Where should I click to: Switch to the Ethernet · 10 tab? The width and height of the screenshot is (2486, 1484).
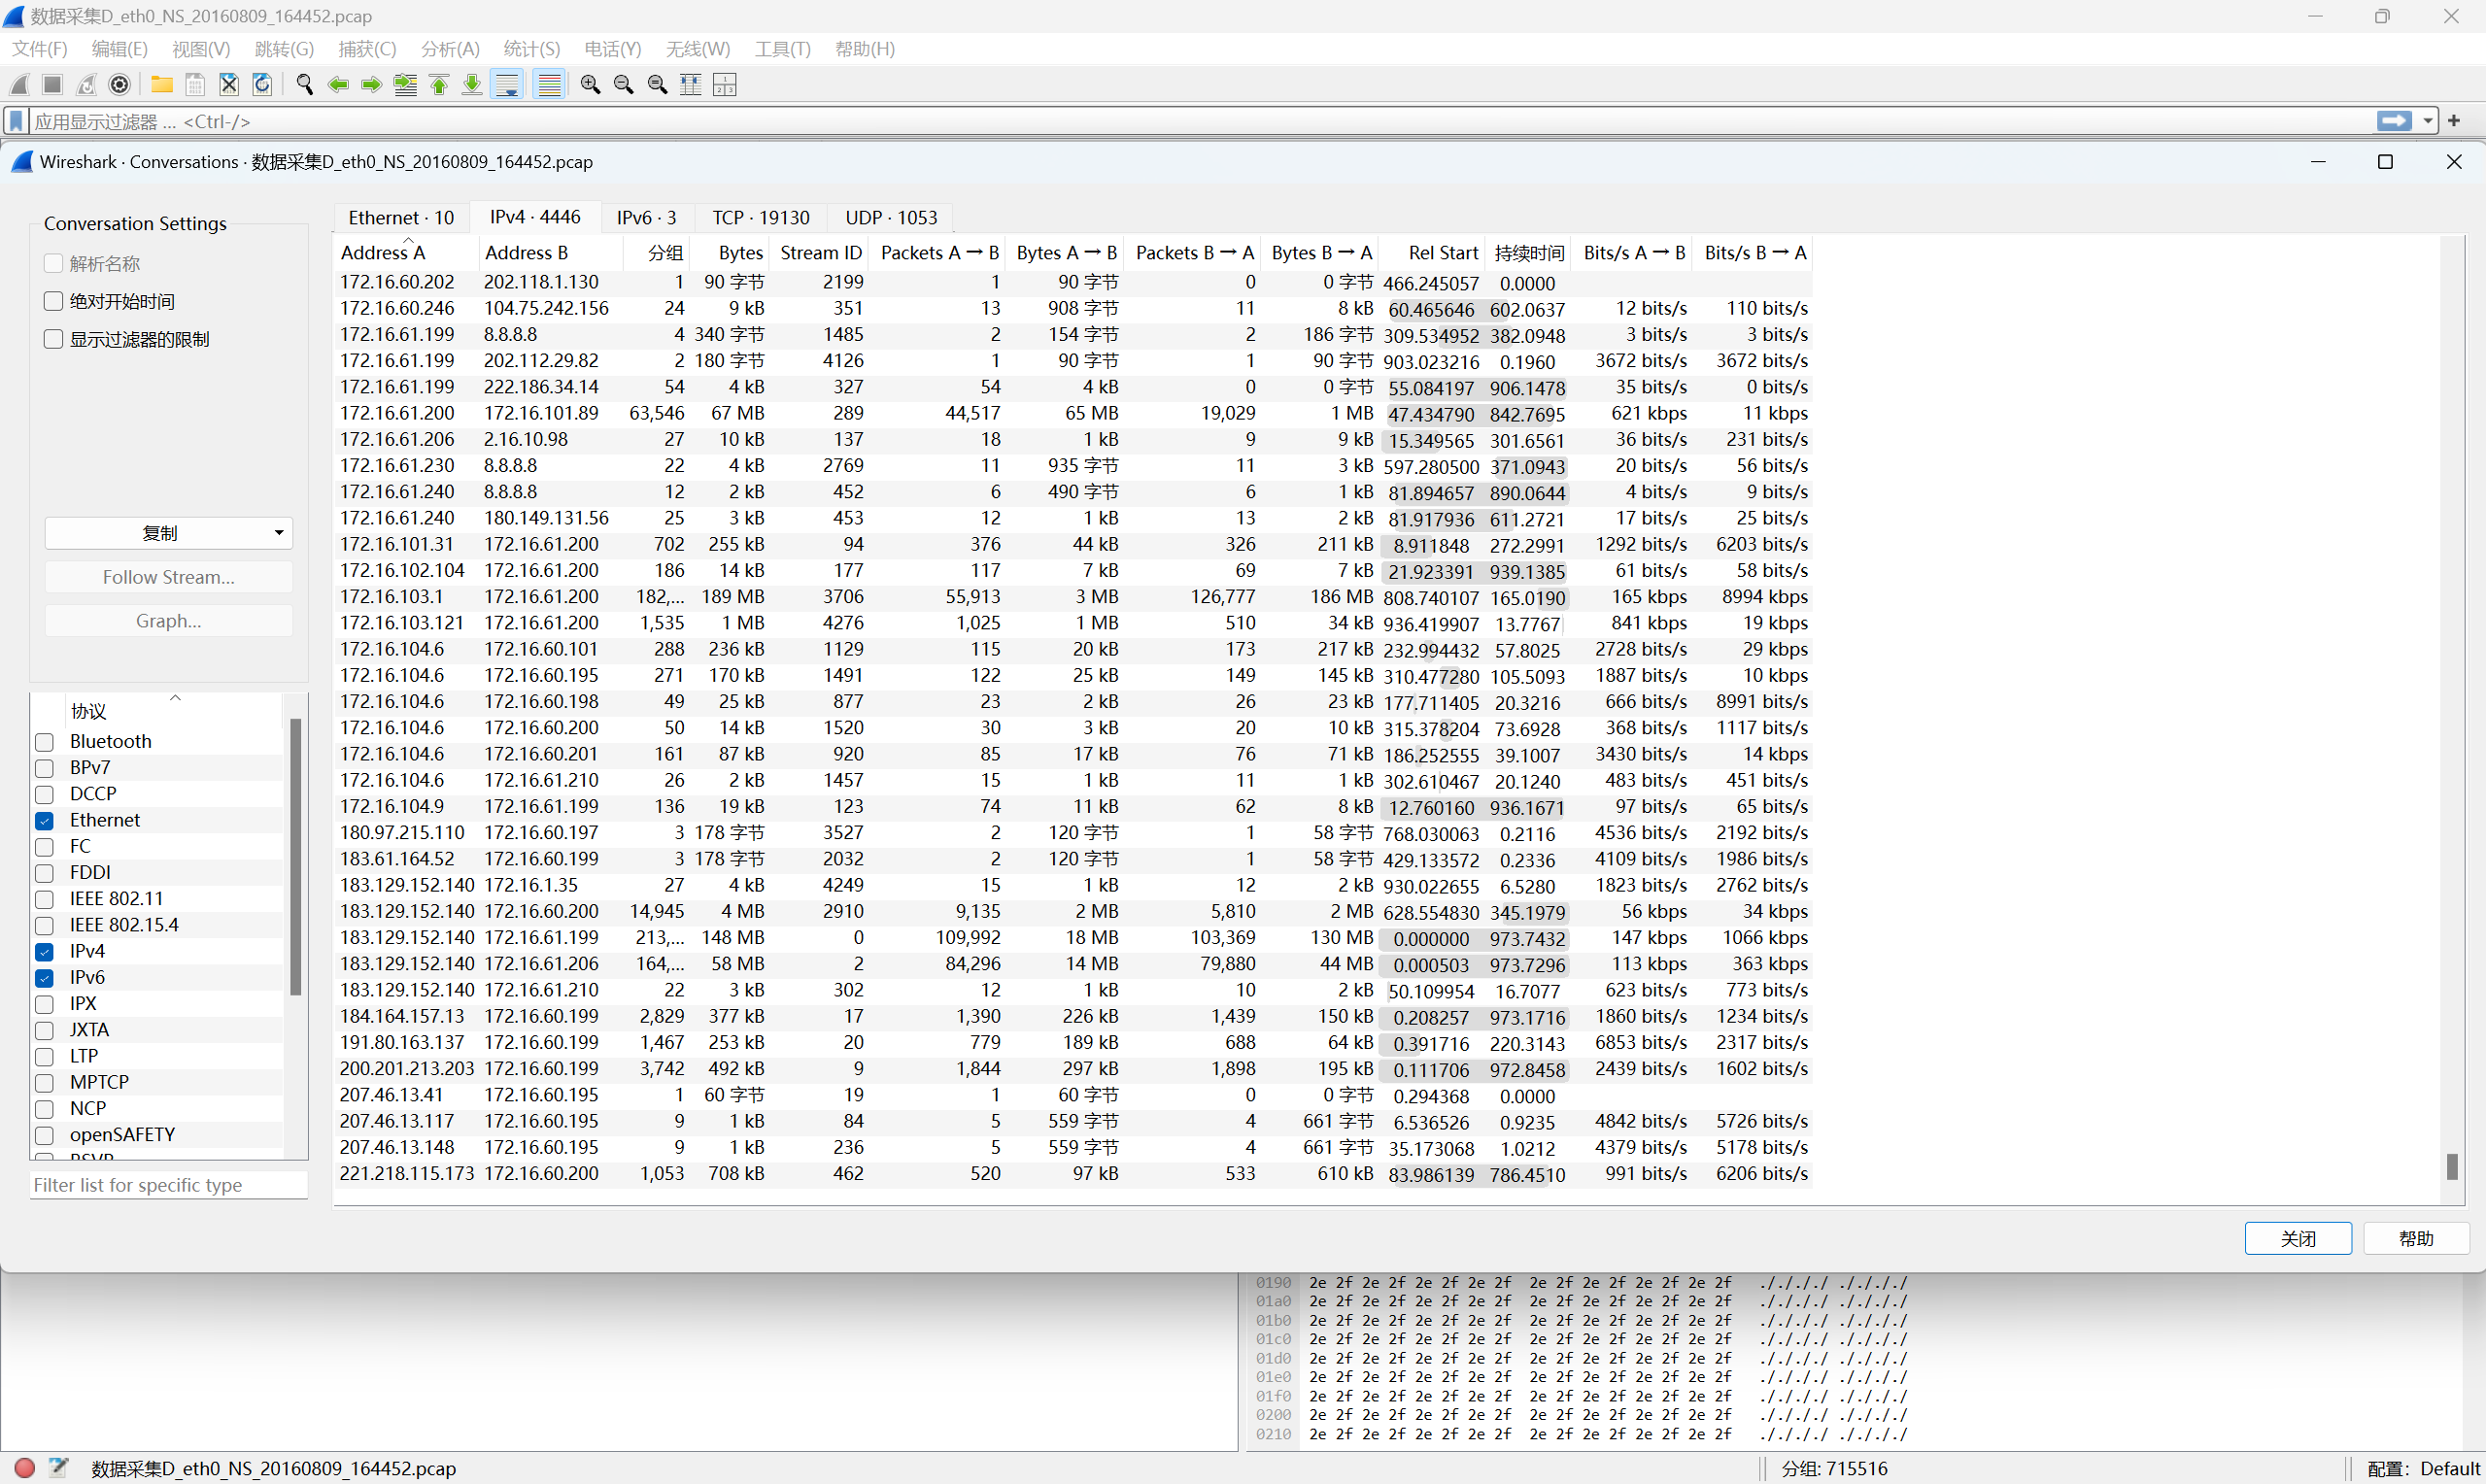(x=401, y=217)
